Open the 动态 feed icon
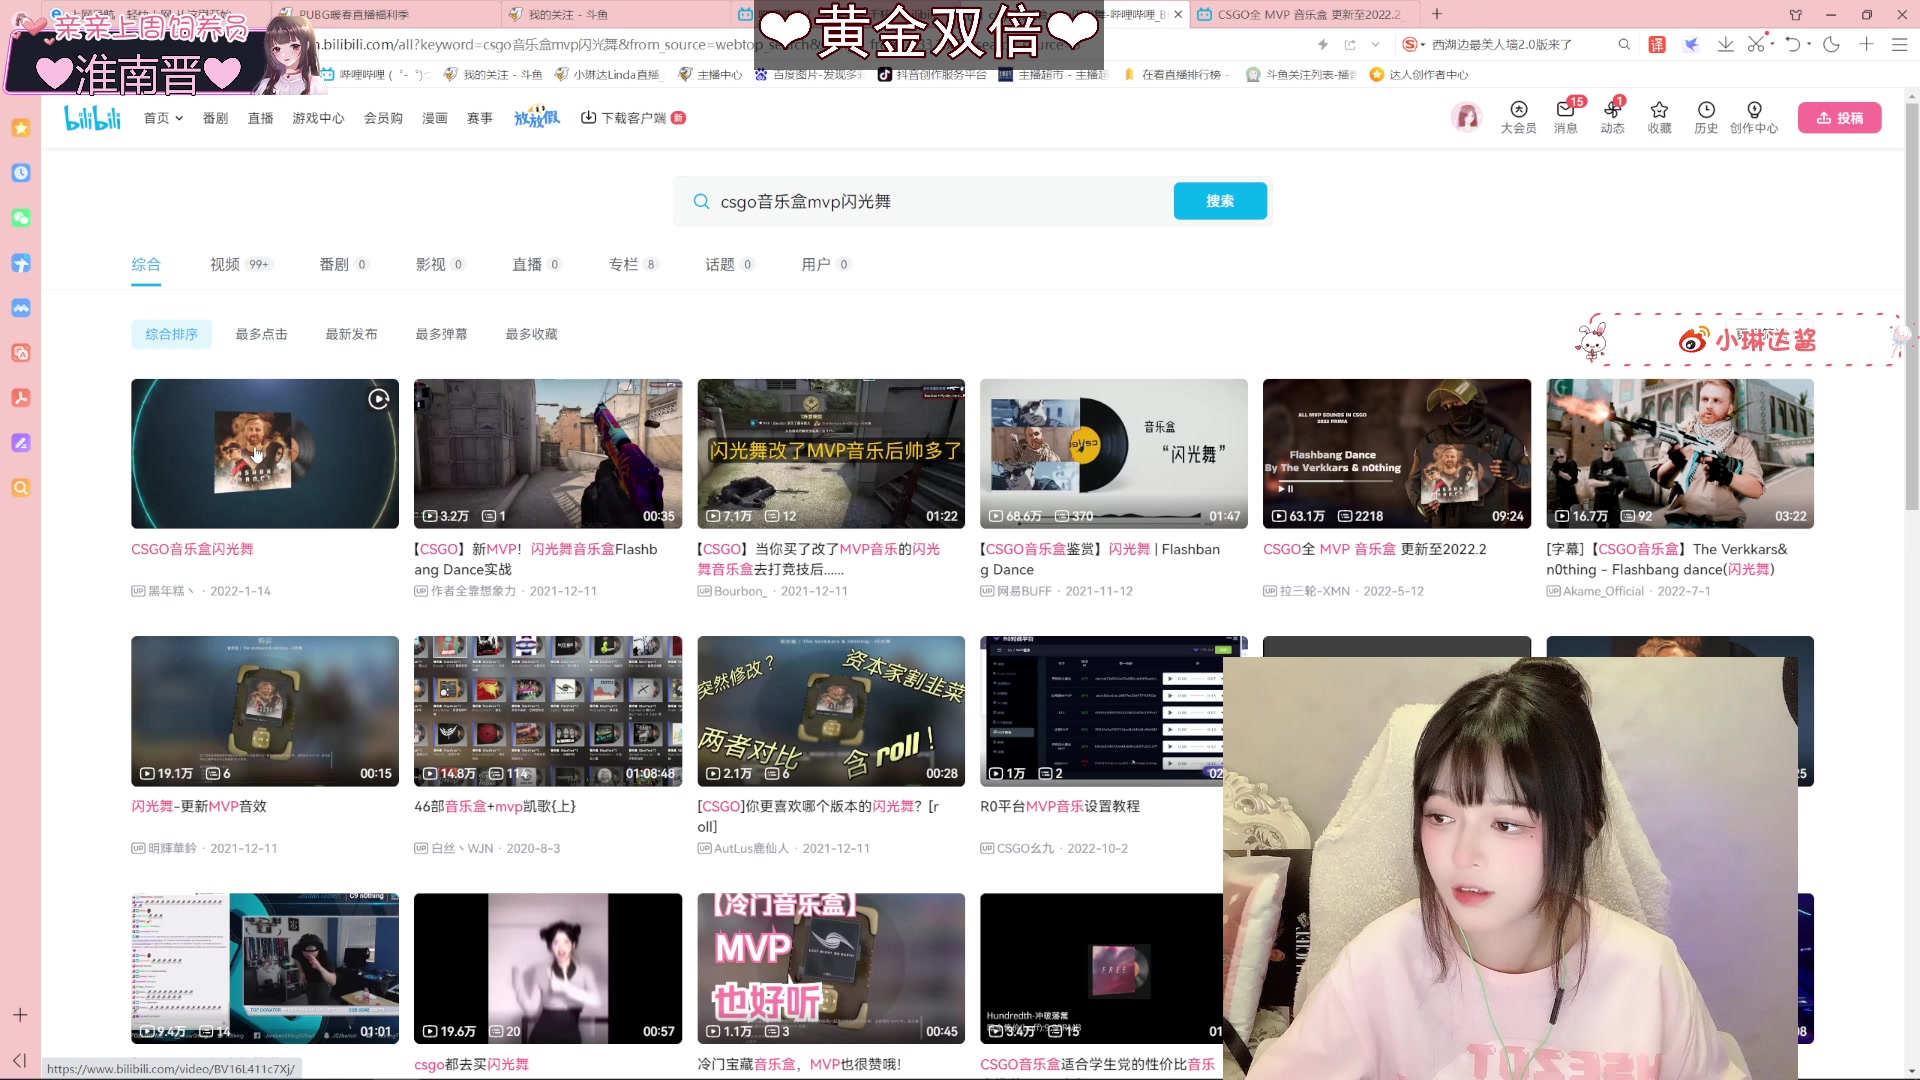This screenshot has height=1080, width=1920. click(x=1612, y=117)
